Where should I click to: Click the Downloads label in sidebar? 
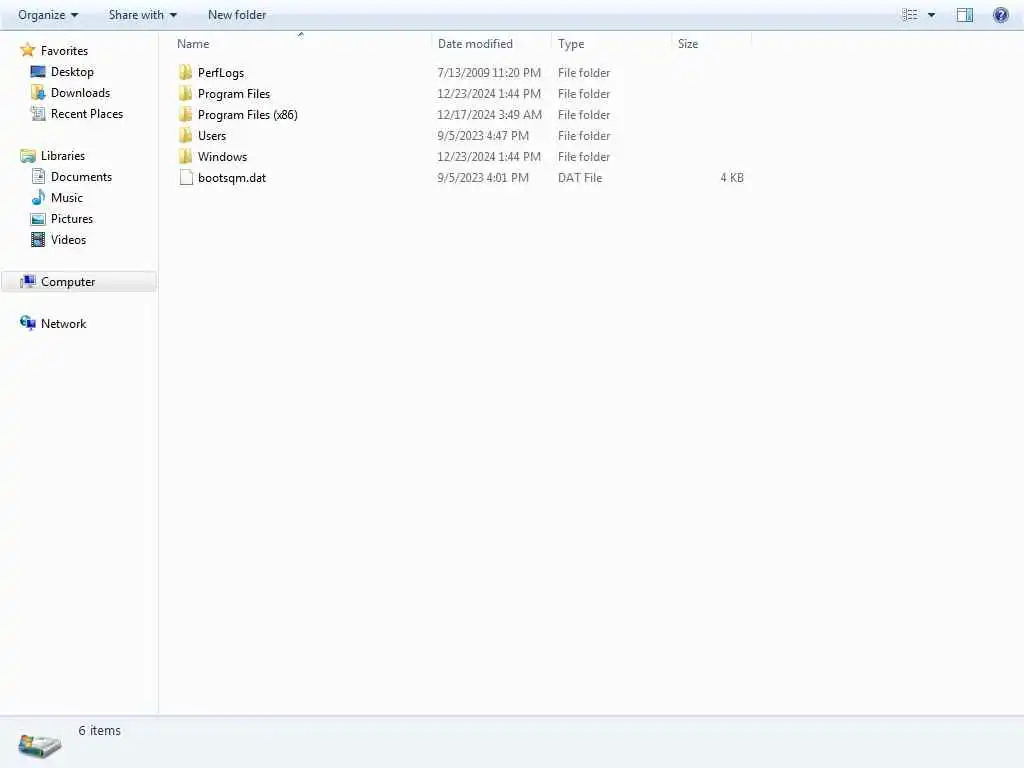(80, 92)
